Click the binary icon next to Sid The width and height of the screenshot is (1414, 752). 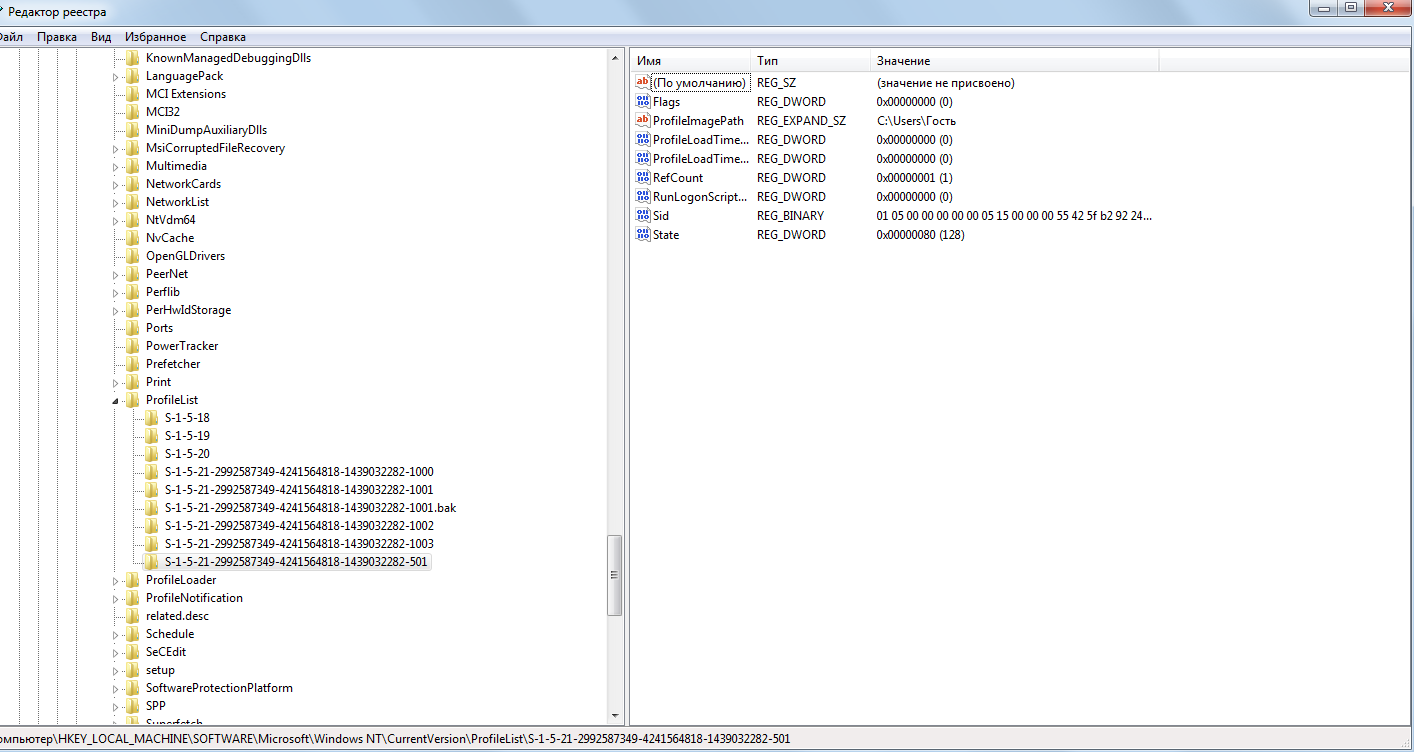click(643, 216)
